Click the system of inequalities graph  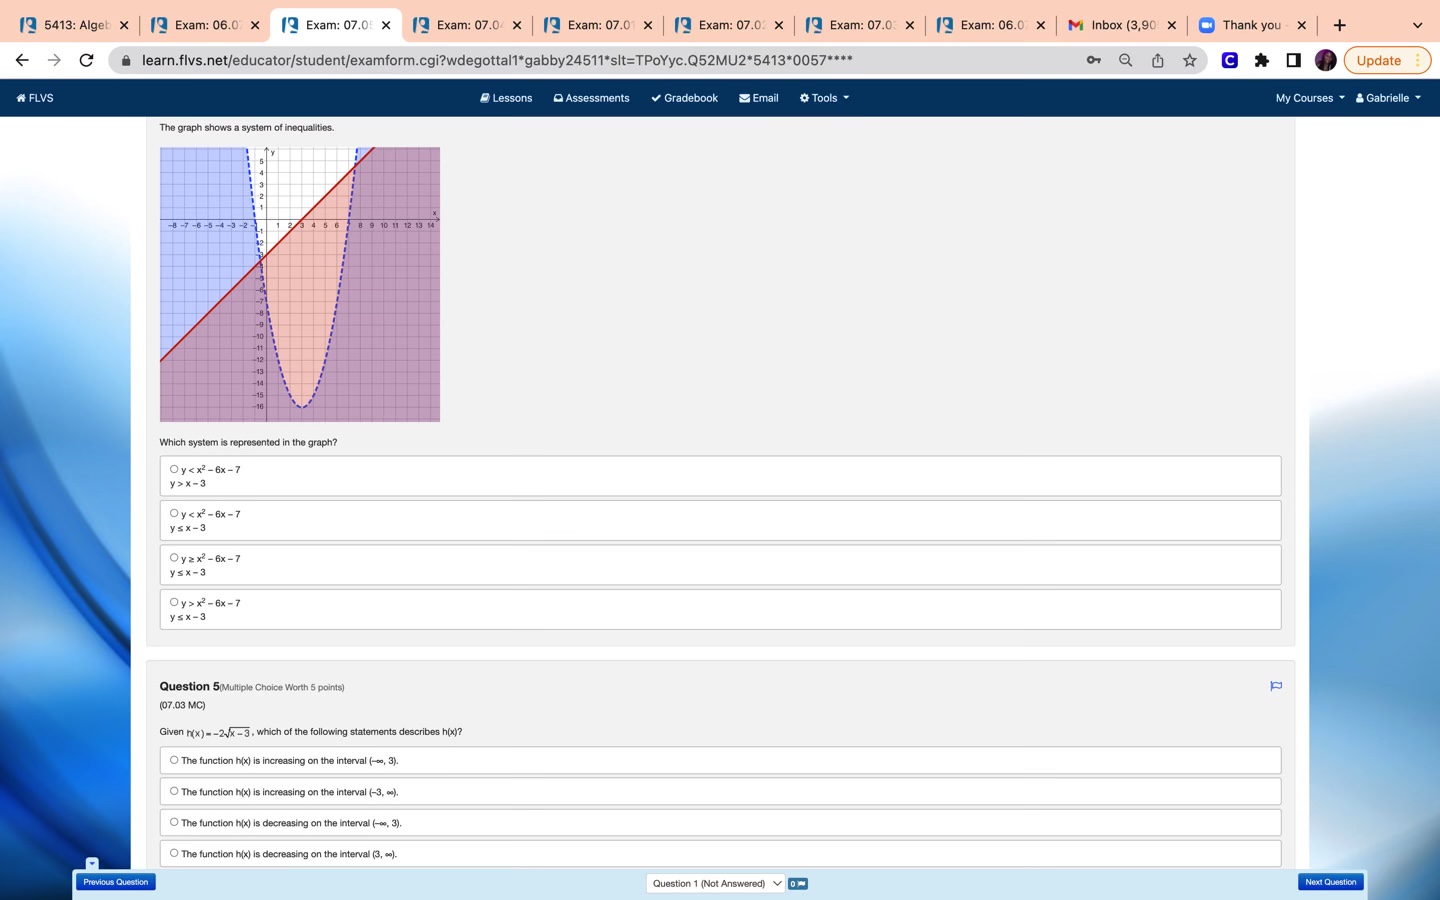(300, 285)
